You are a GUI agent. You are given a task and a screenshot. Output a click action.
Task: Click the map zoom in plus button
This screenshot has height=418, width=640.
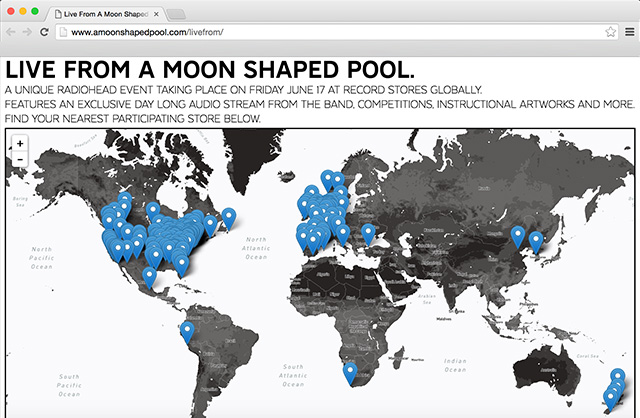click(x=20, y=143)
